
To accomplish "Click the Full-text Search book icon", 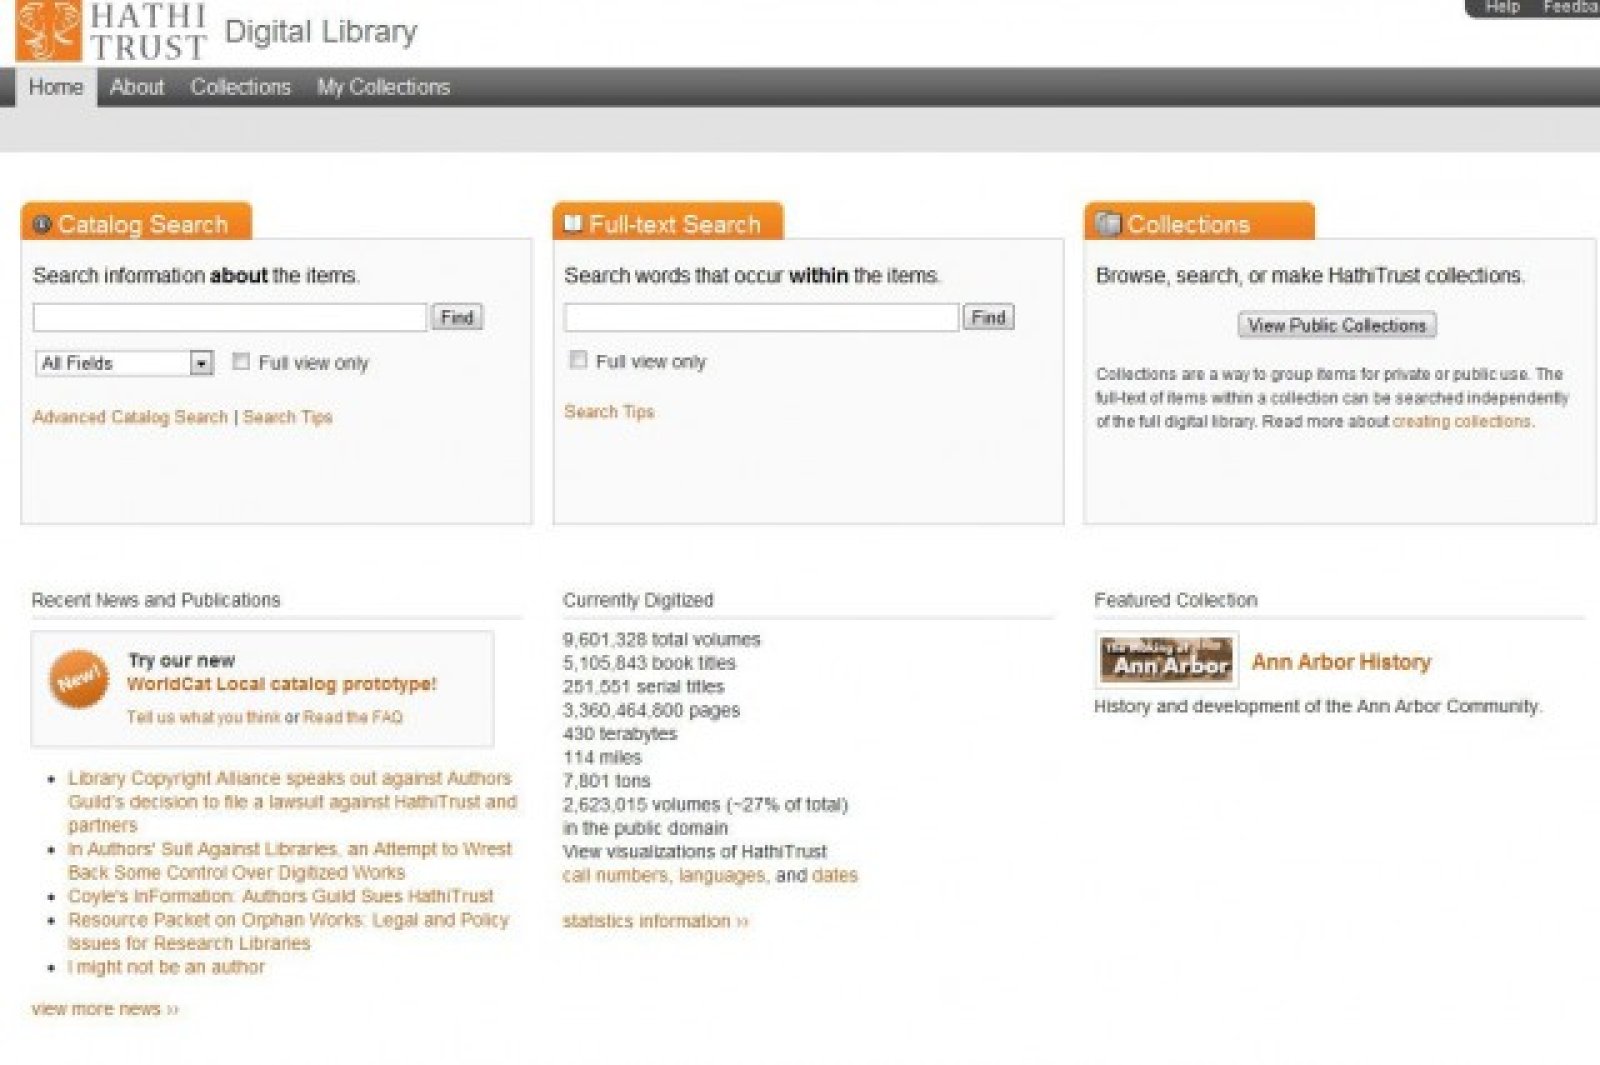I will (x=573, y=223).
